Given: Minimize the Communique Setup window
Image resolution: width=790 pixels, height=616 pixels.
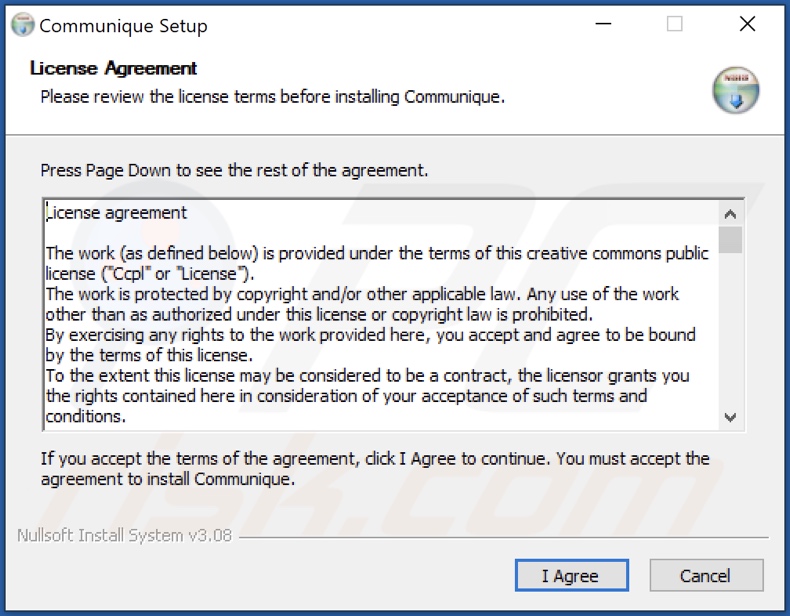Looking at the screenshot, I should click(602, 25).
